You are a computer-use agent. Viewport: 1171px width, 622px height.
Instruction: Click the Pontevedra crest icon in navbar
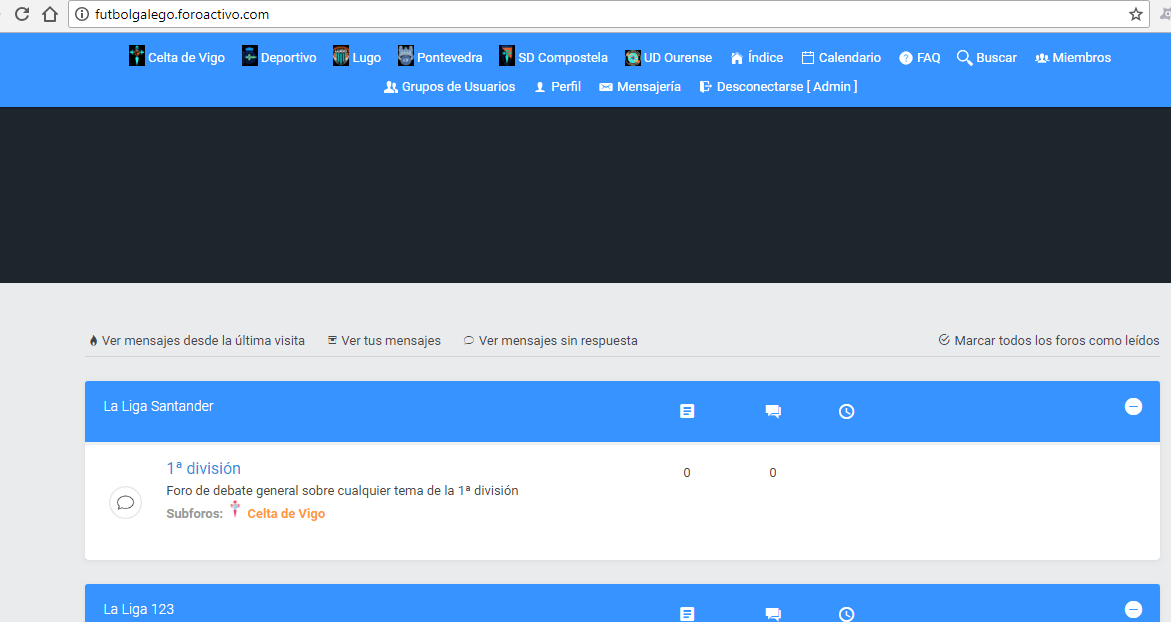[406, 55]
